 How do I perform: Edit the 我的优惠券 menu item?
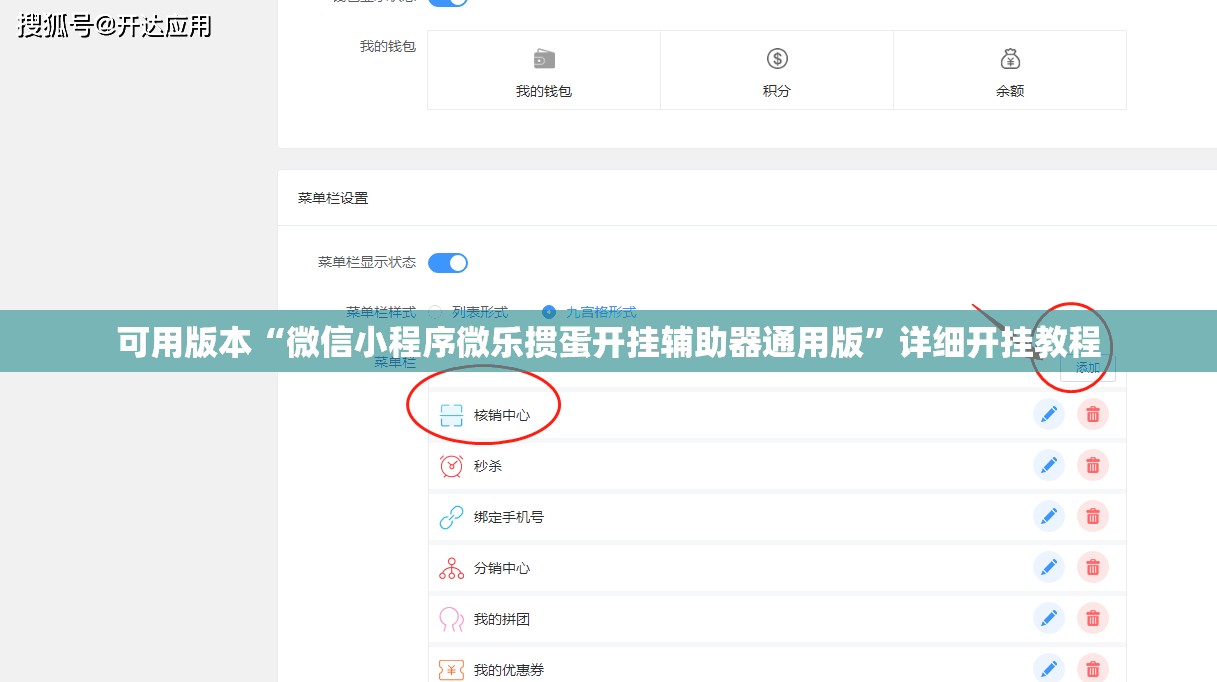coord(1049,668)
